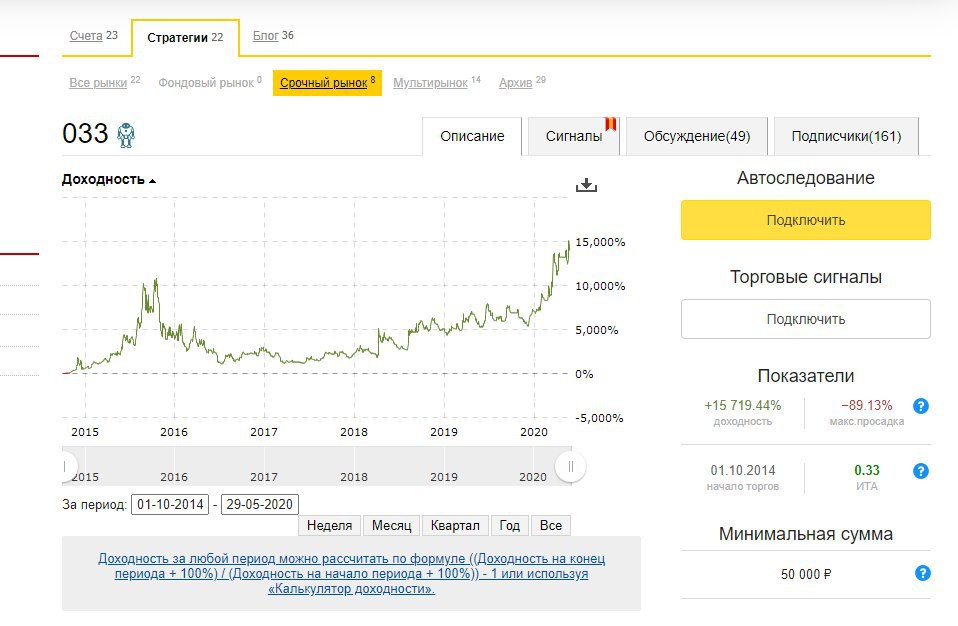This screenshot has height=626, width=958.
Task: Click Подключить under Торговые сигналы
Action: coord(805,319)
